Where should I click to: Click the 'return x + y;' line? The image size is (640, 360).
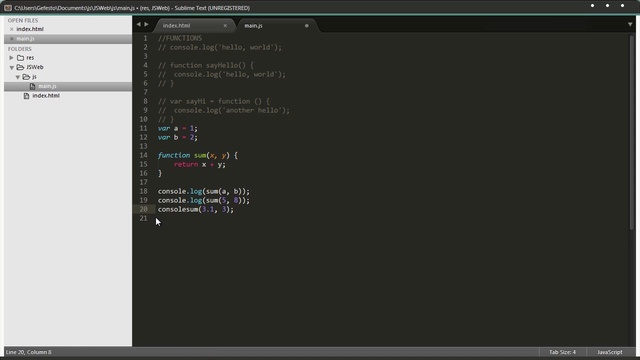200,164
